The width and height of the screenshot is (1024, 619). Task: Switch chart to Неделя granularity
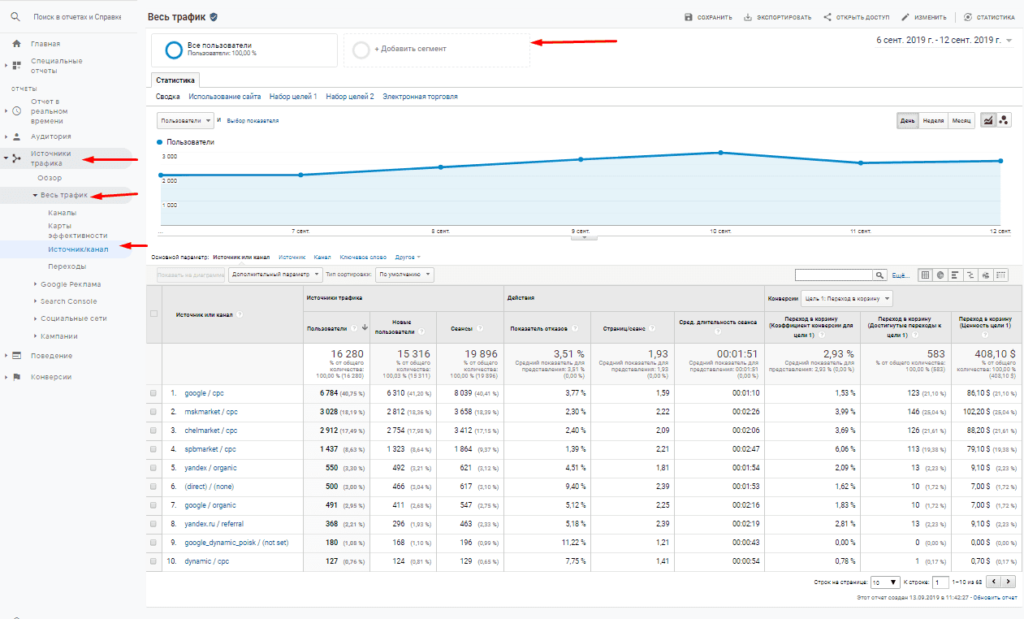click(x=933, y=121)
